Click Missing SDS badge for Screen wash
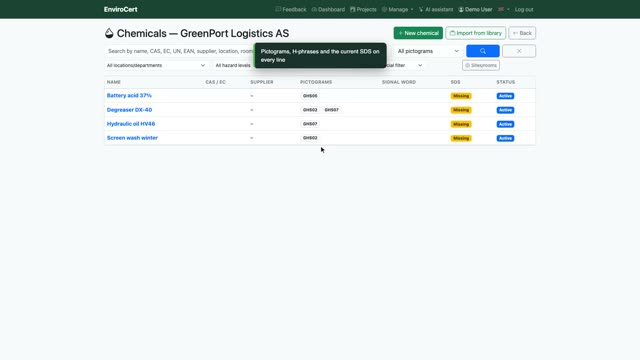Image resolution: width=640 pixels, height=360 pixels. [x=461, y=138]
